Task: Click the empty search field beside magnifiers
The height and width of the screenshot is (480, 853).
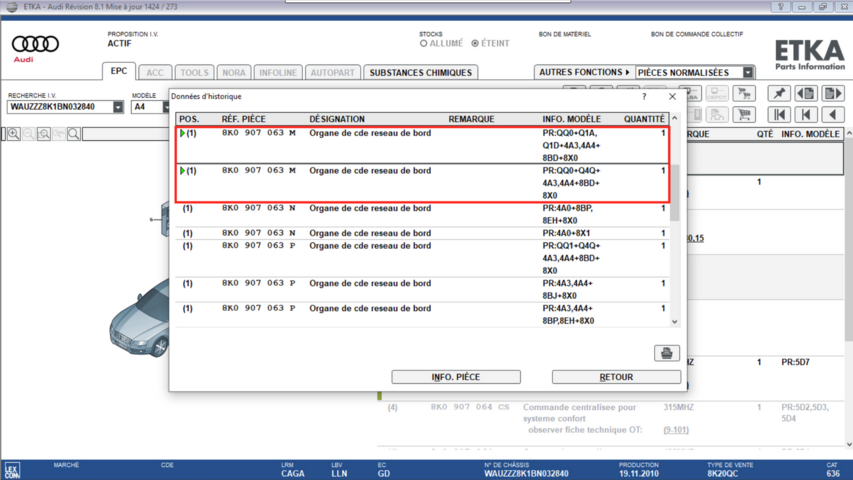Action: 126,134
